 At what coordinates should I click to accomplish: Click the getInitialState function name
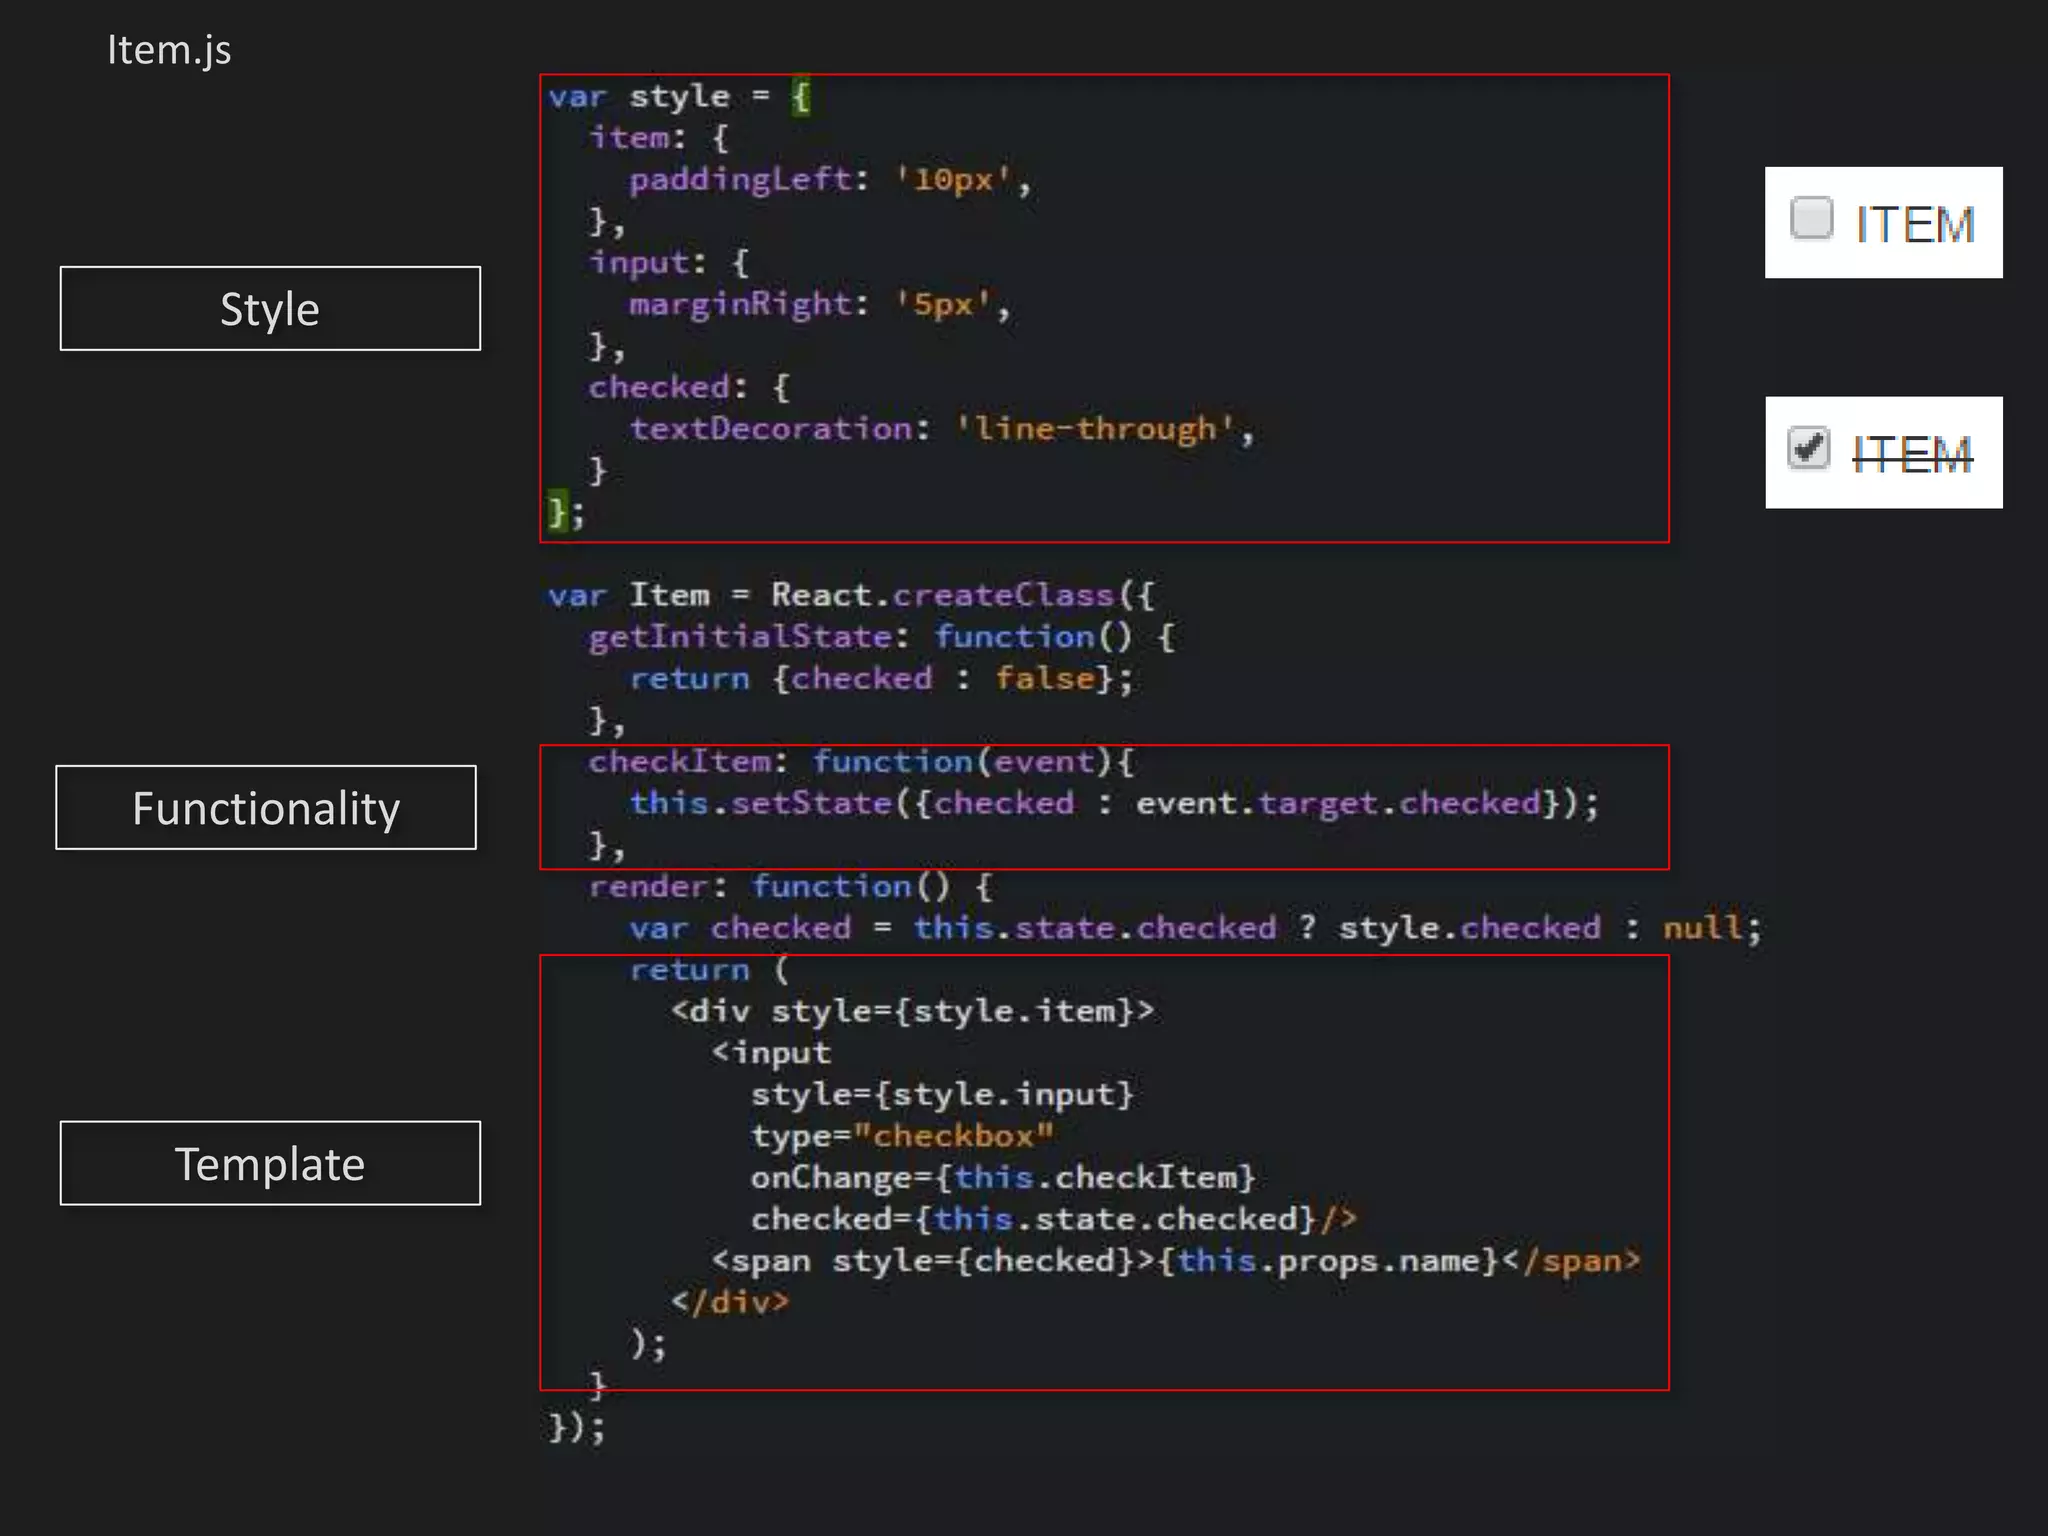[x=740, y=637]
